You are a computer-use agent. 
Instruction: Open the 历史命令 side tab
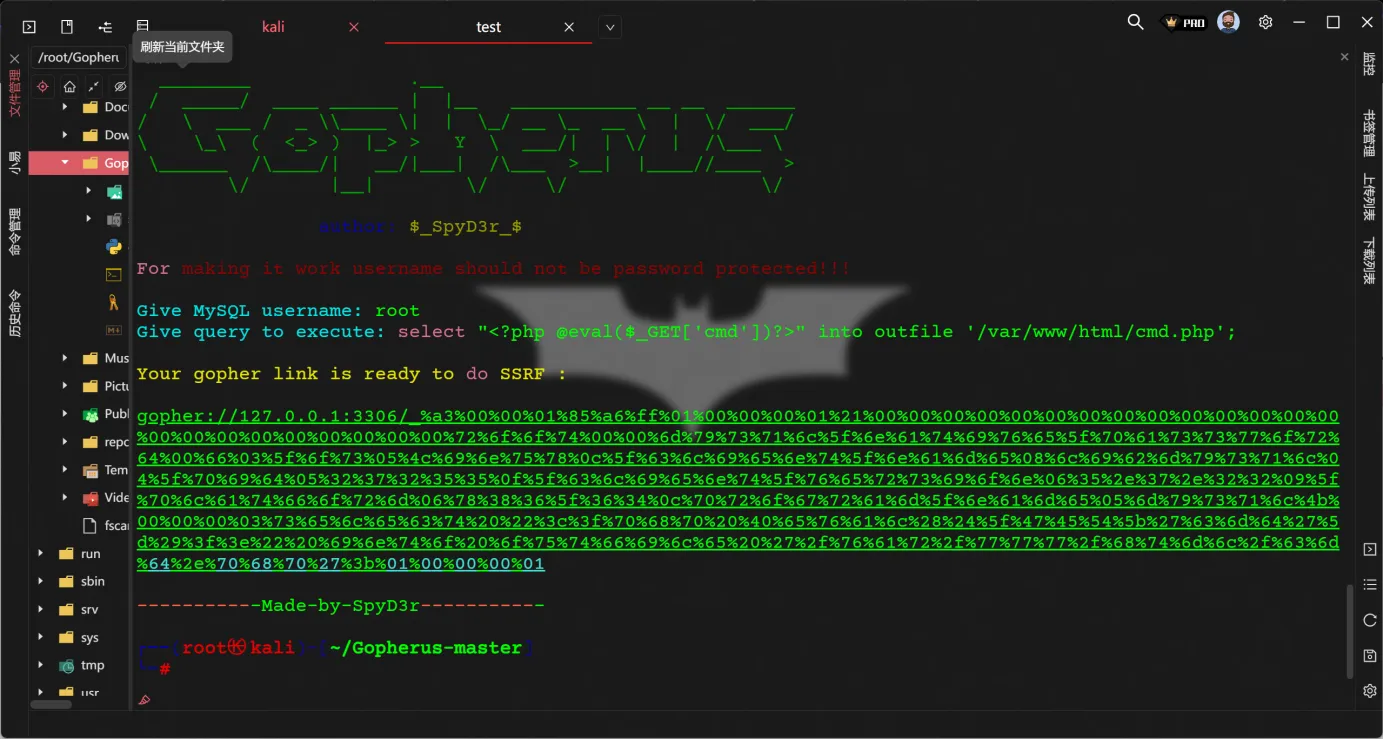coord(14,313)
